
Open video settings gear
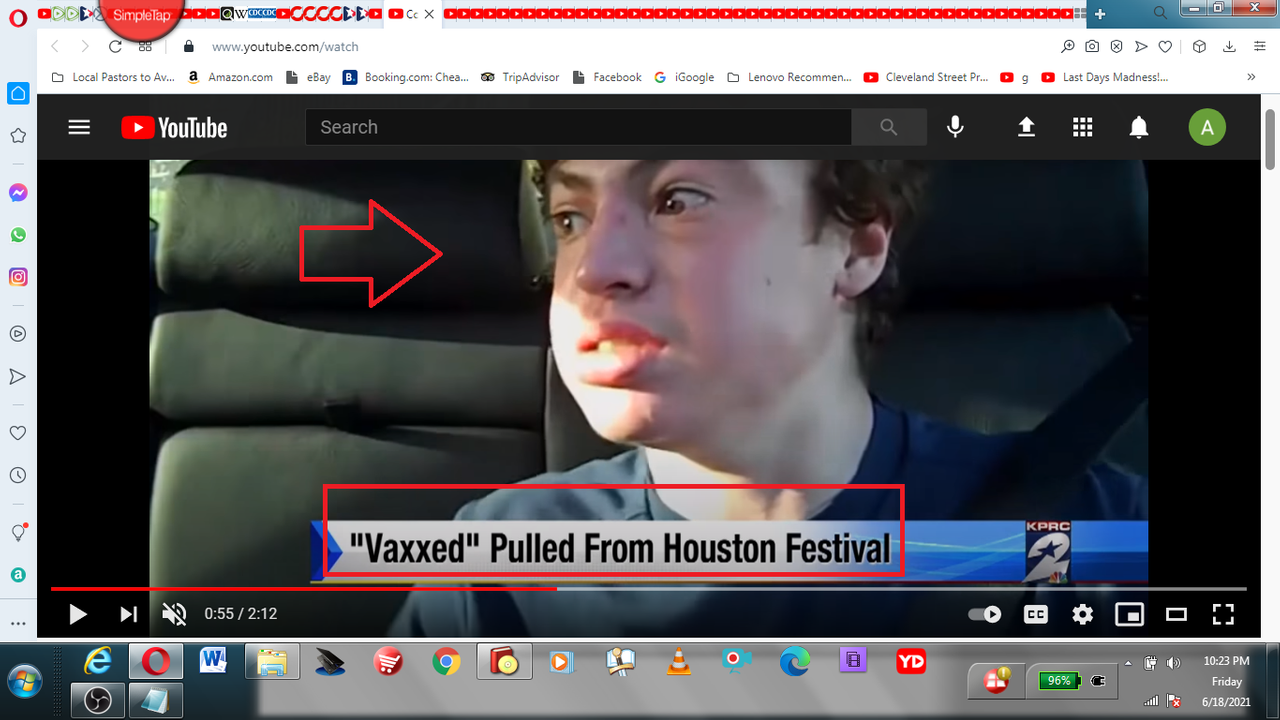[1083, 614]
